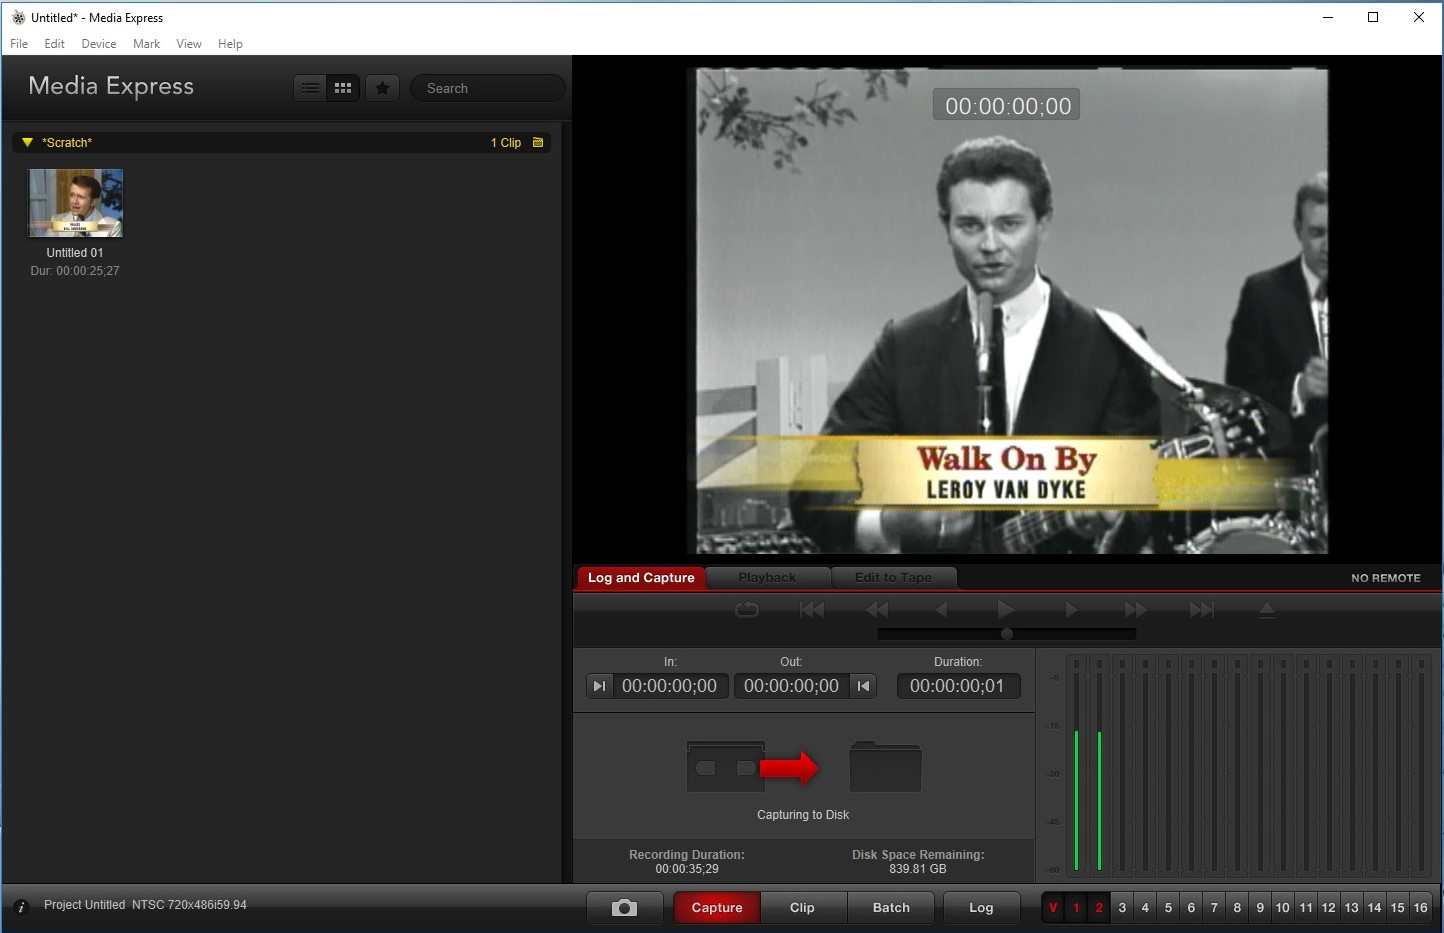
Task: Toggle audio channel 2
Action: 1099,908
